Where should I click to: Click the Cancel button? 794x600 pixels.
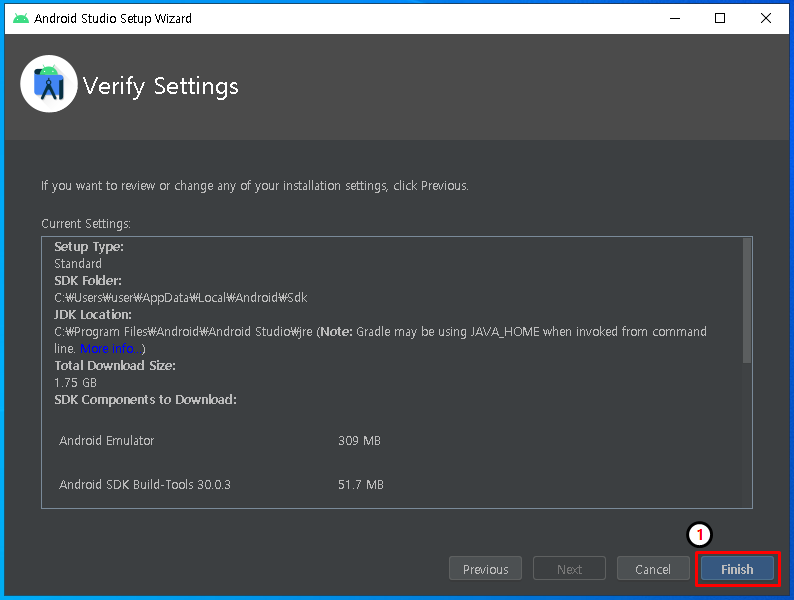[x=653, y=569]
